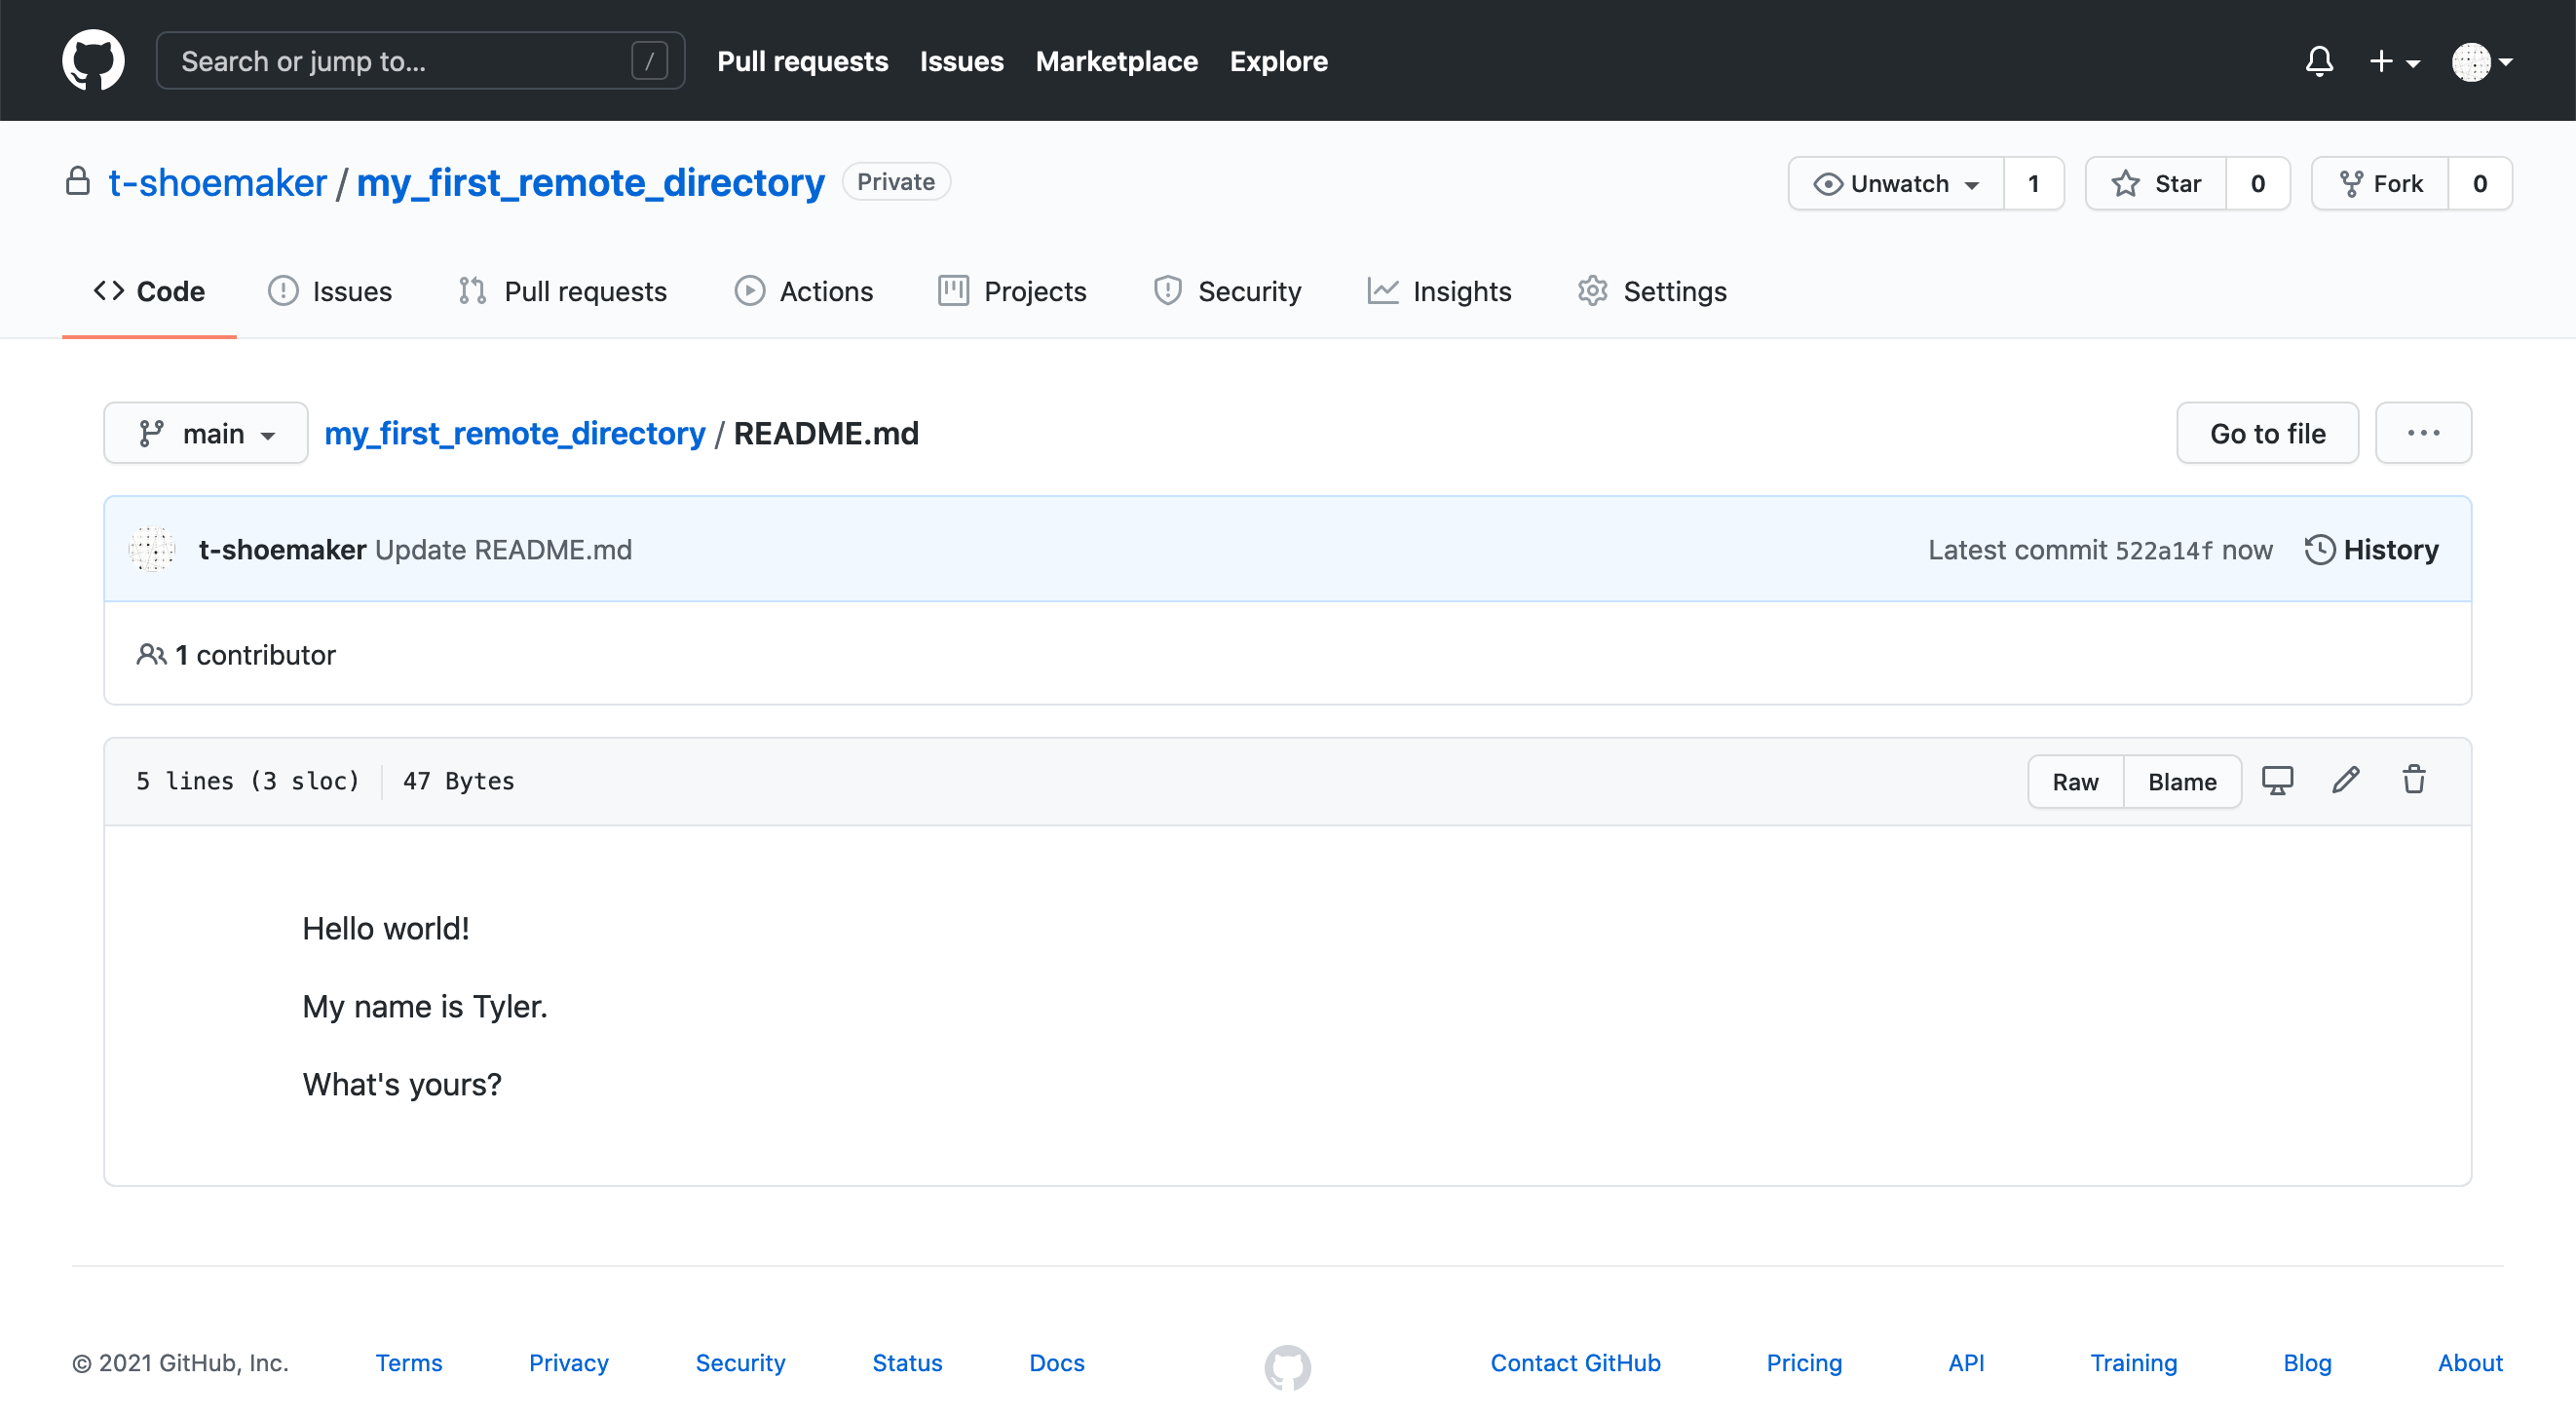Click the stargazers count 0
Viewport: 2576px width, 1417px height.
(x=2258, y=183)
